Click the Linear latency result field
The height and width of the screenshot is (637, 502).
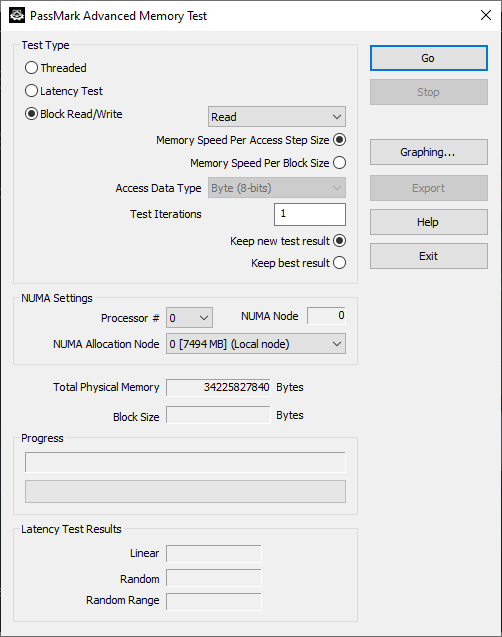(x=214, y=554)
